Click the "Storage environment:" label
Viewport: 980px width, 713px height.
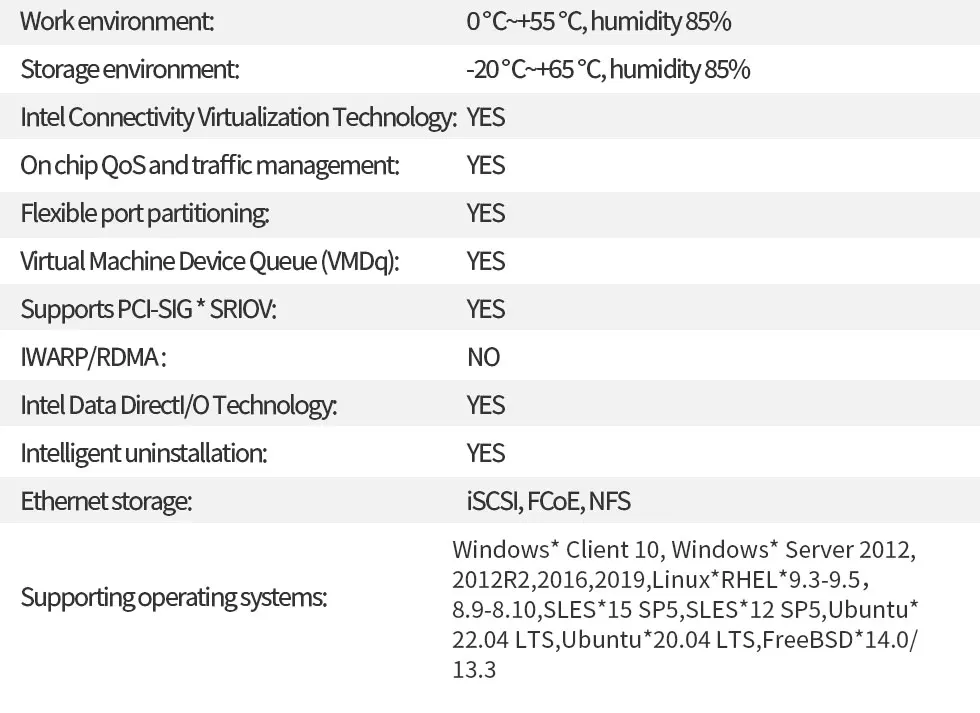pyautogui.click(x=130, y=69)
